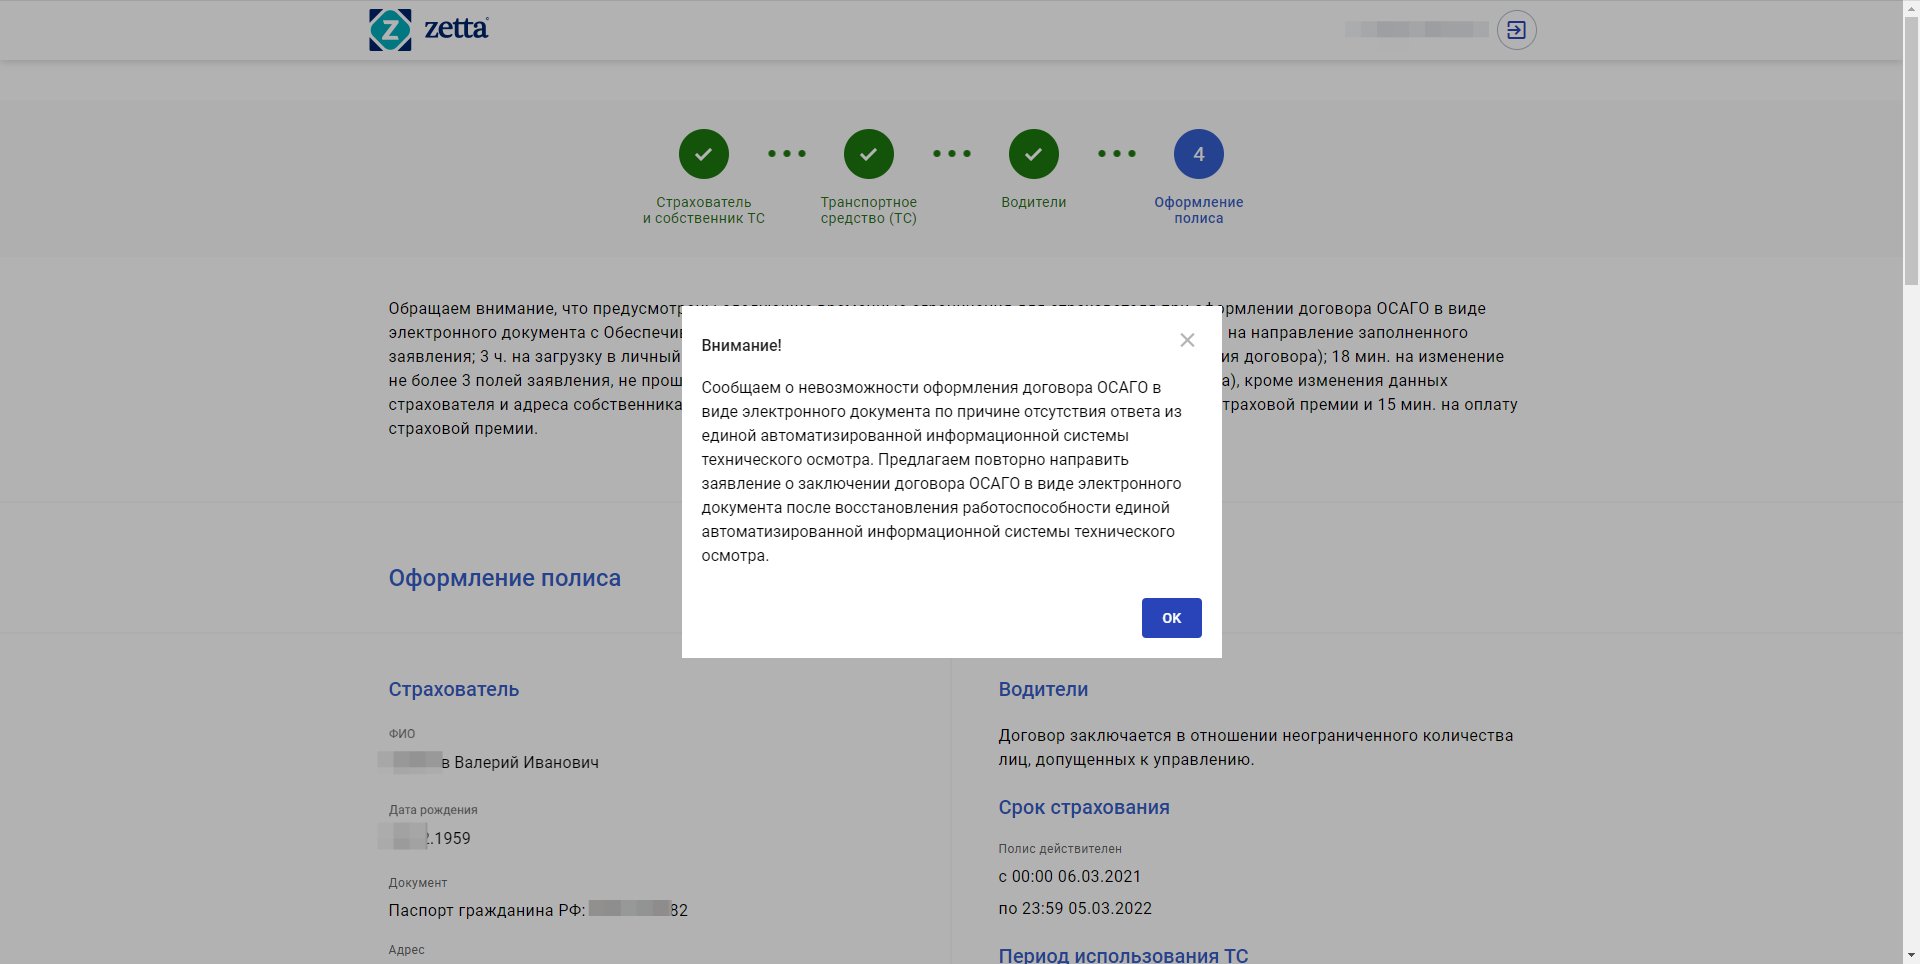Click the Страхователь section heading
This screenshot has width=1920, height=964.
453,689
